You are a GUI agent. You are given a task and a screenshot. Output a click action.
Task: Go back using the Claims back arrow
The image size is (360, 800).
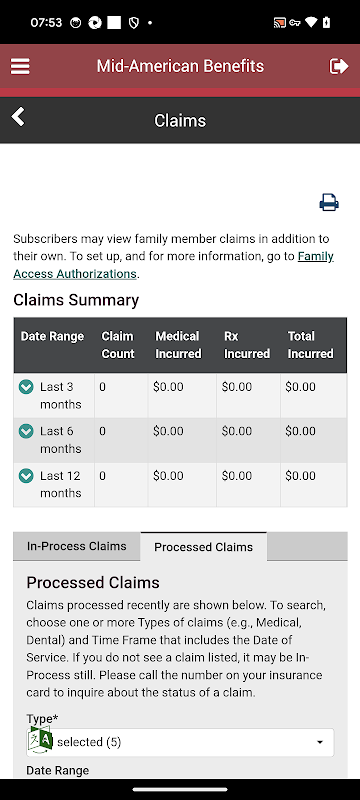point(18,117)
